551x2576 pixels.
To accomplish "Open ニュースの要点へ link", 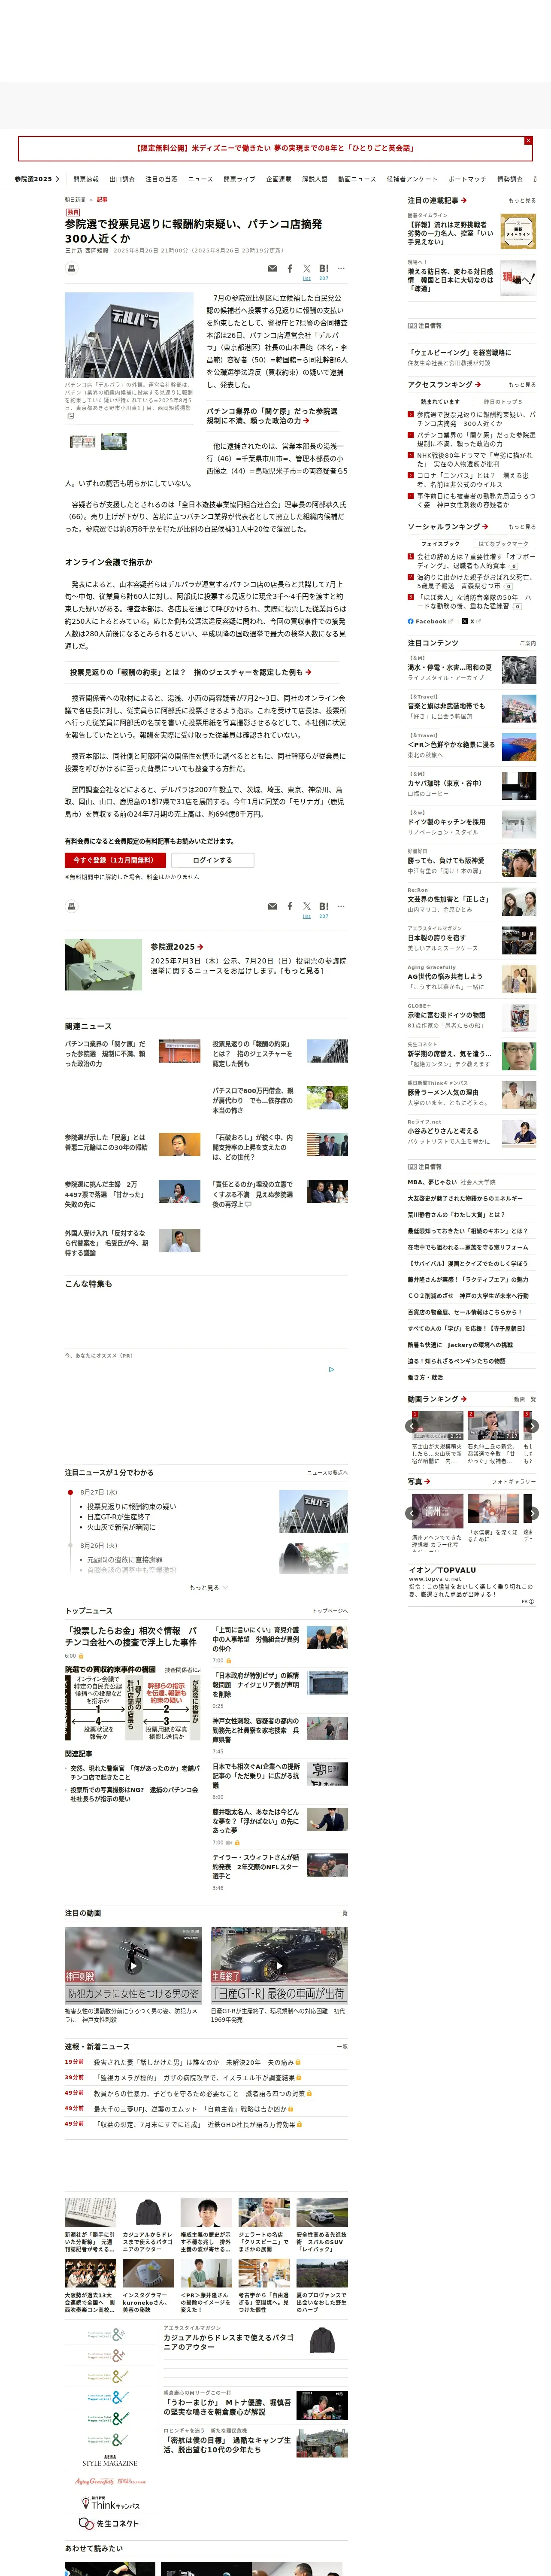I will click(327, 1472).
